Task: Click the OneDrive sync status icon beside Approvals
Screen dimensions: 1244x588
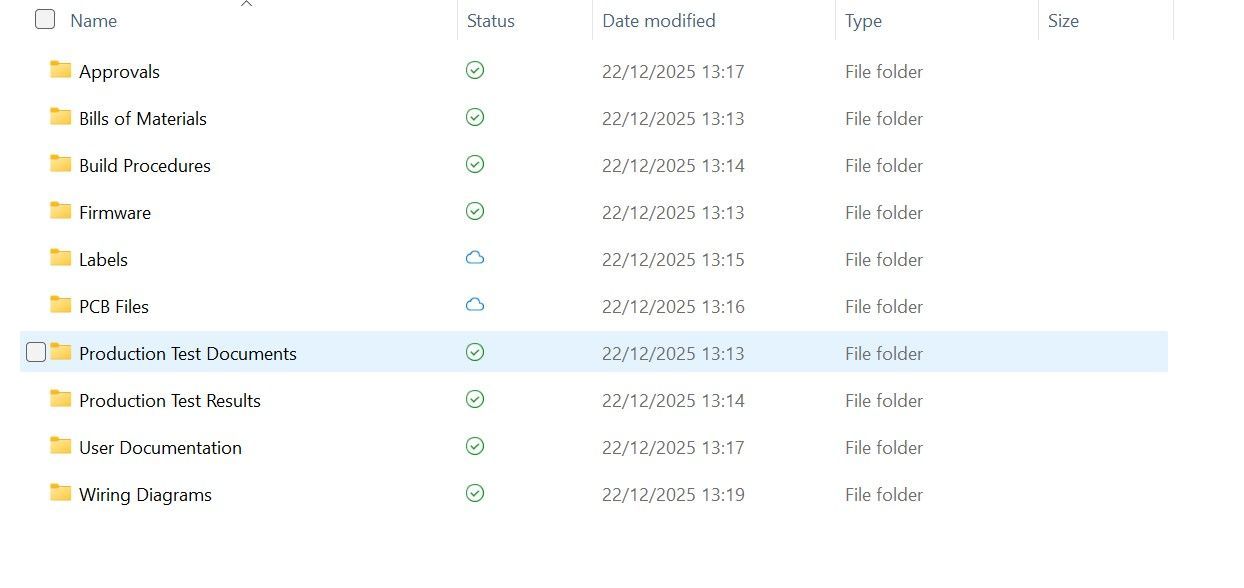Action: tap(474, 70)
